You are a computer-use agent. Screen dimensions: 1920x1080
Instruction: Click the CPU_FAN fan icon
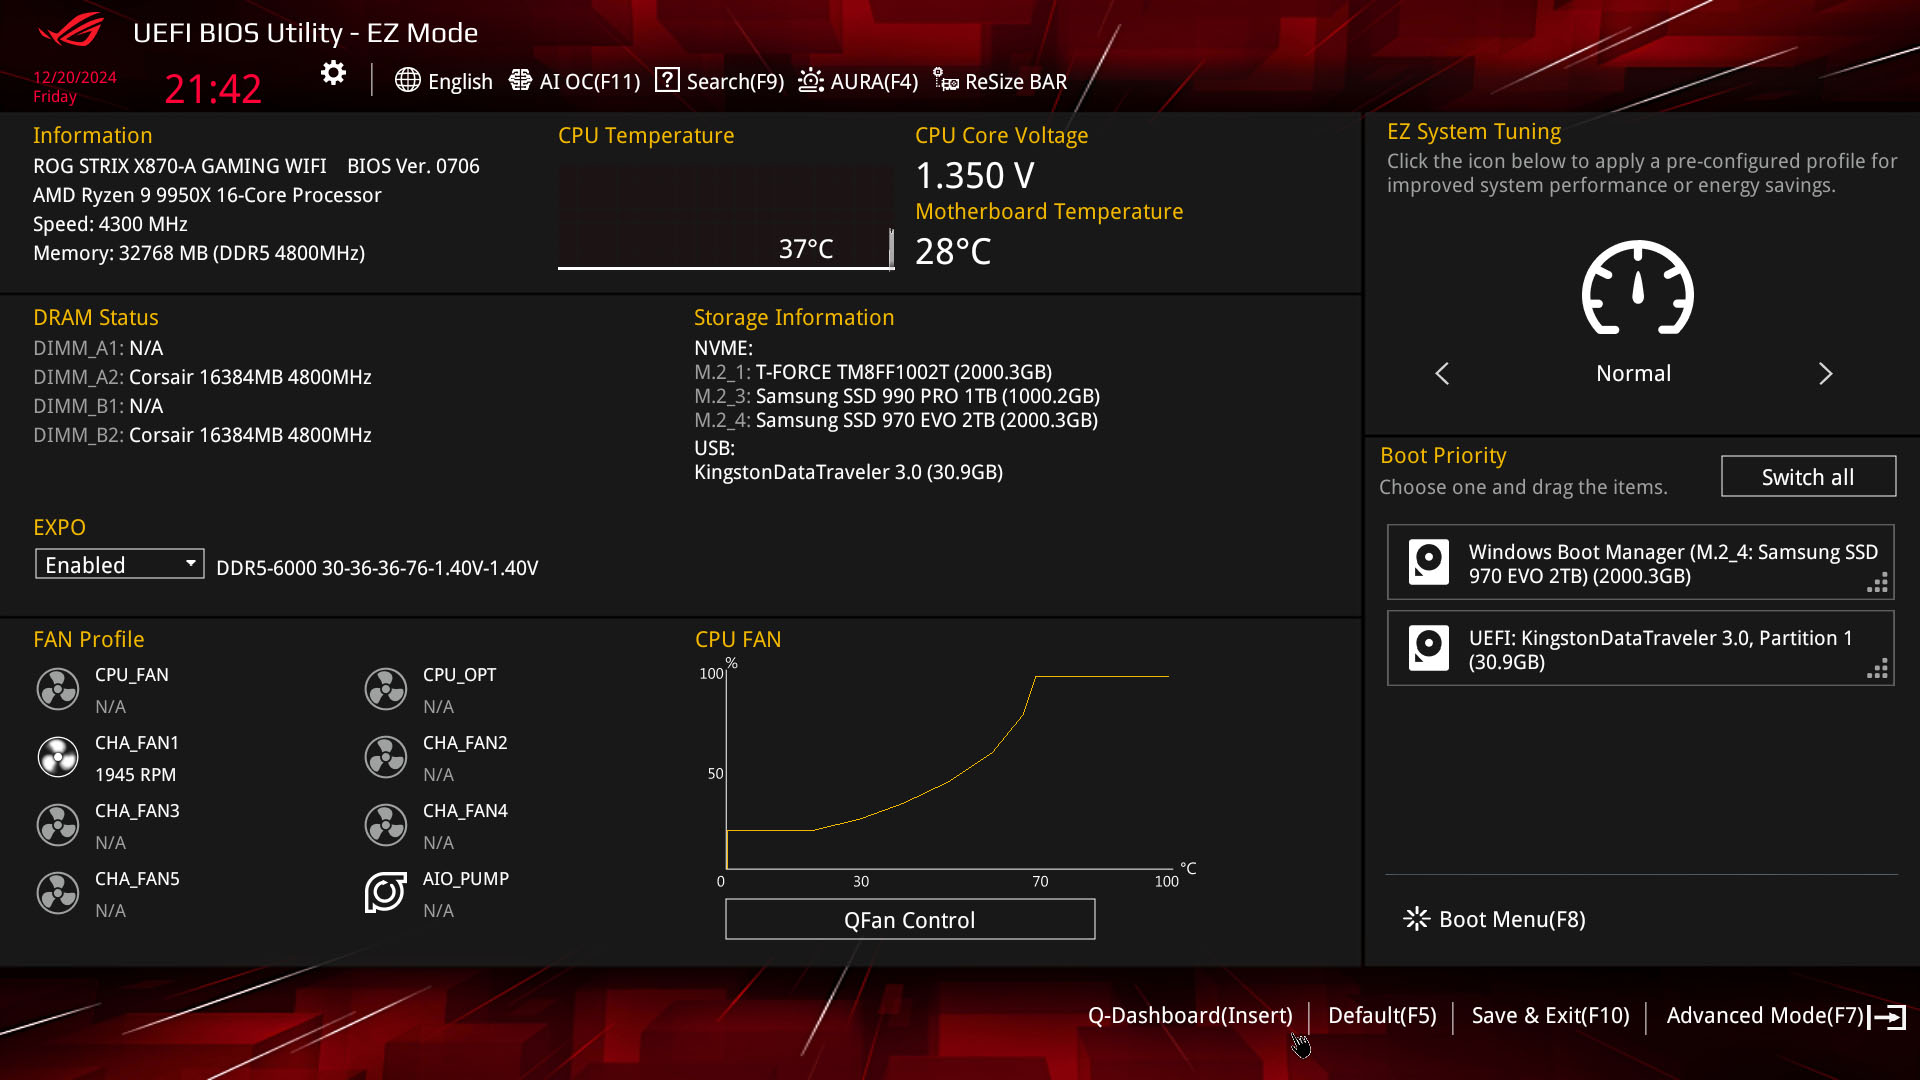[x=58, y=689]
